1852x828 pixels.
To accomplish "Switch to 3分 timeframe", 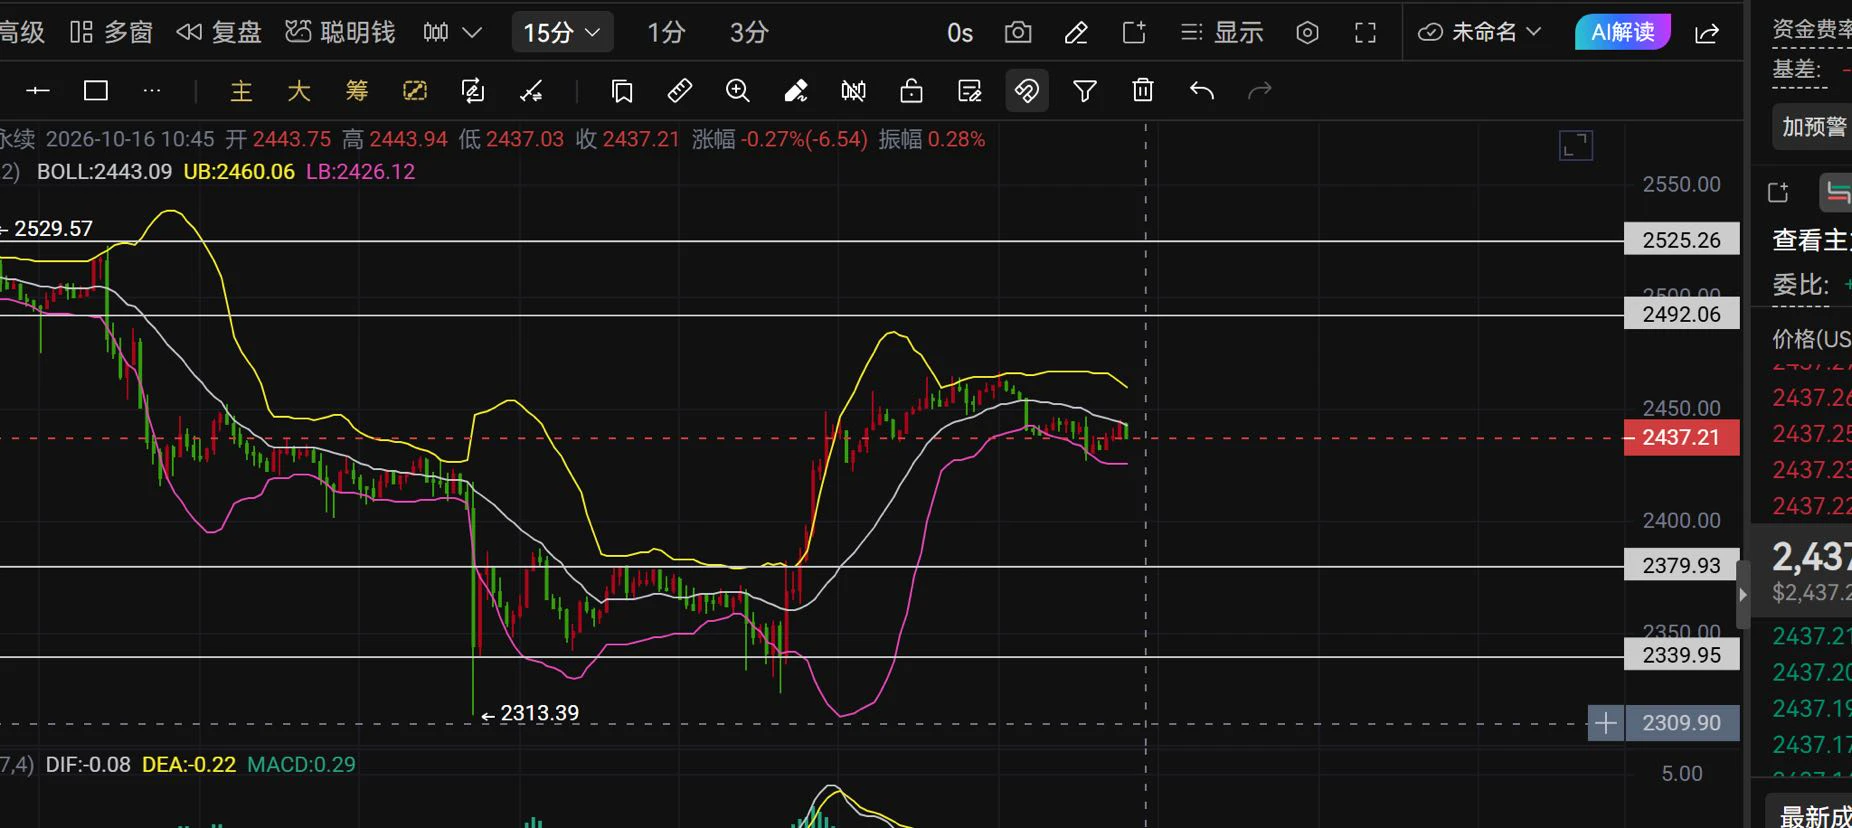I will click(749, 33).
